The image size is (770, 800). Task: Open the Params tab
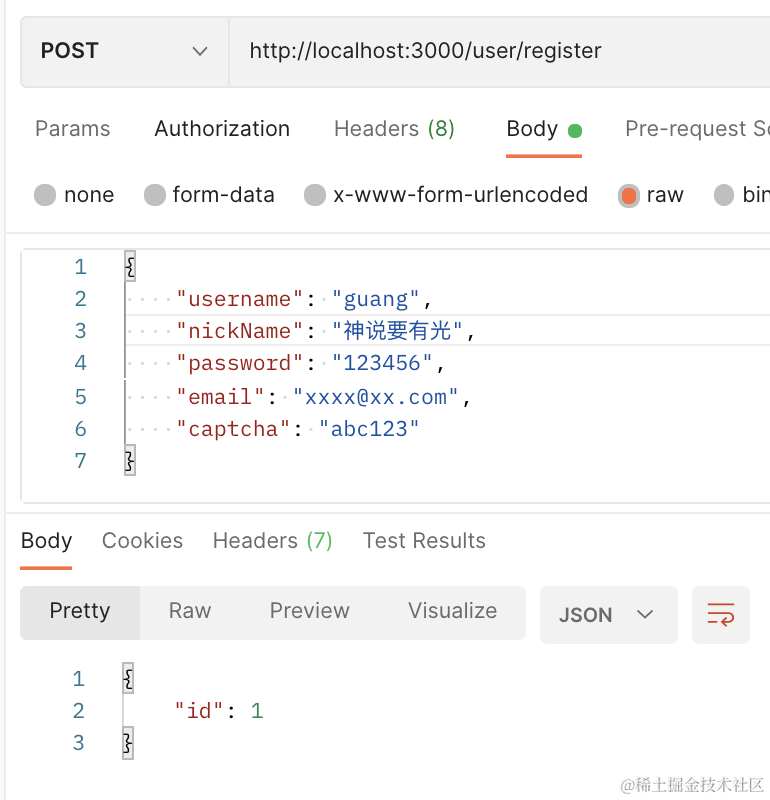click(x=72, y=129)
